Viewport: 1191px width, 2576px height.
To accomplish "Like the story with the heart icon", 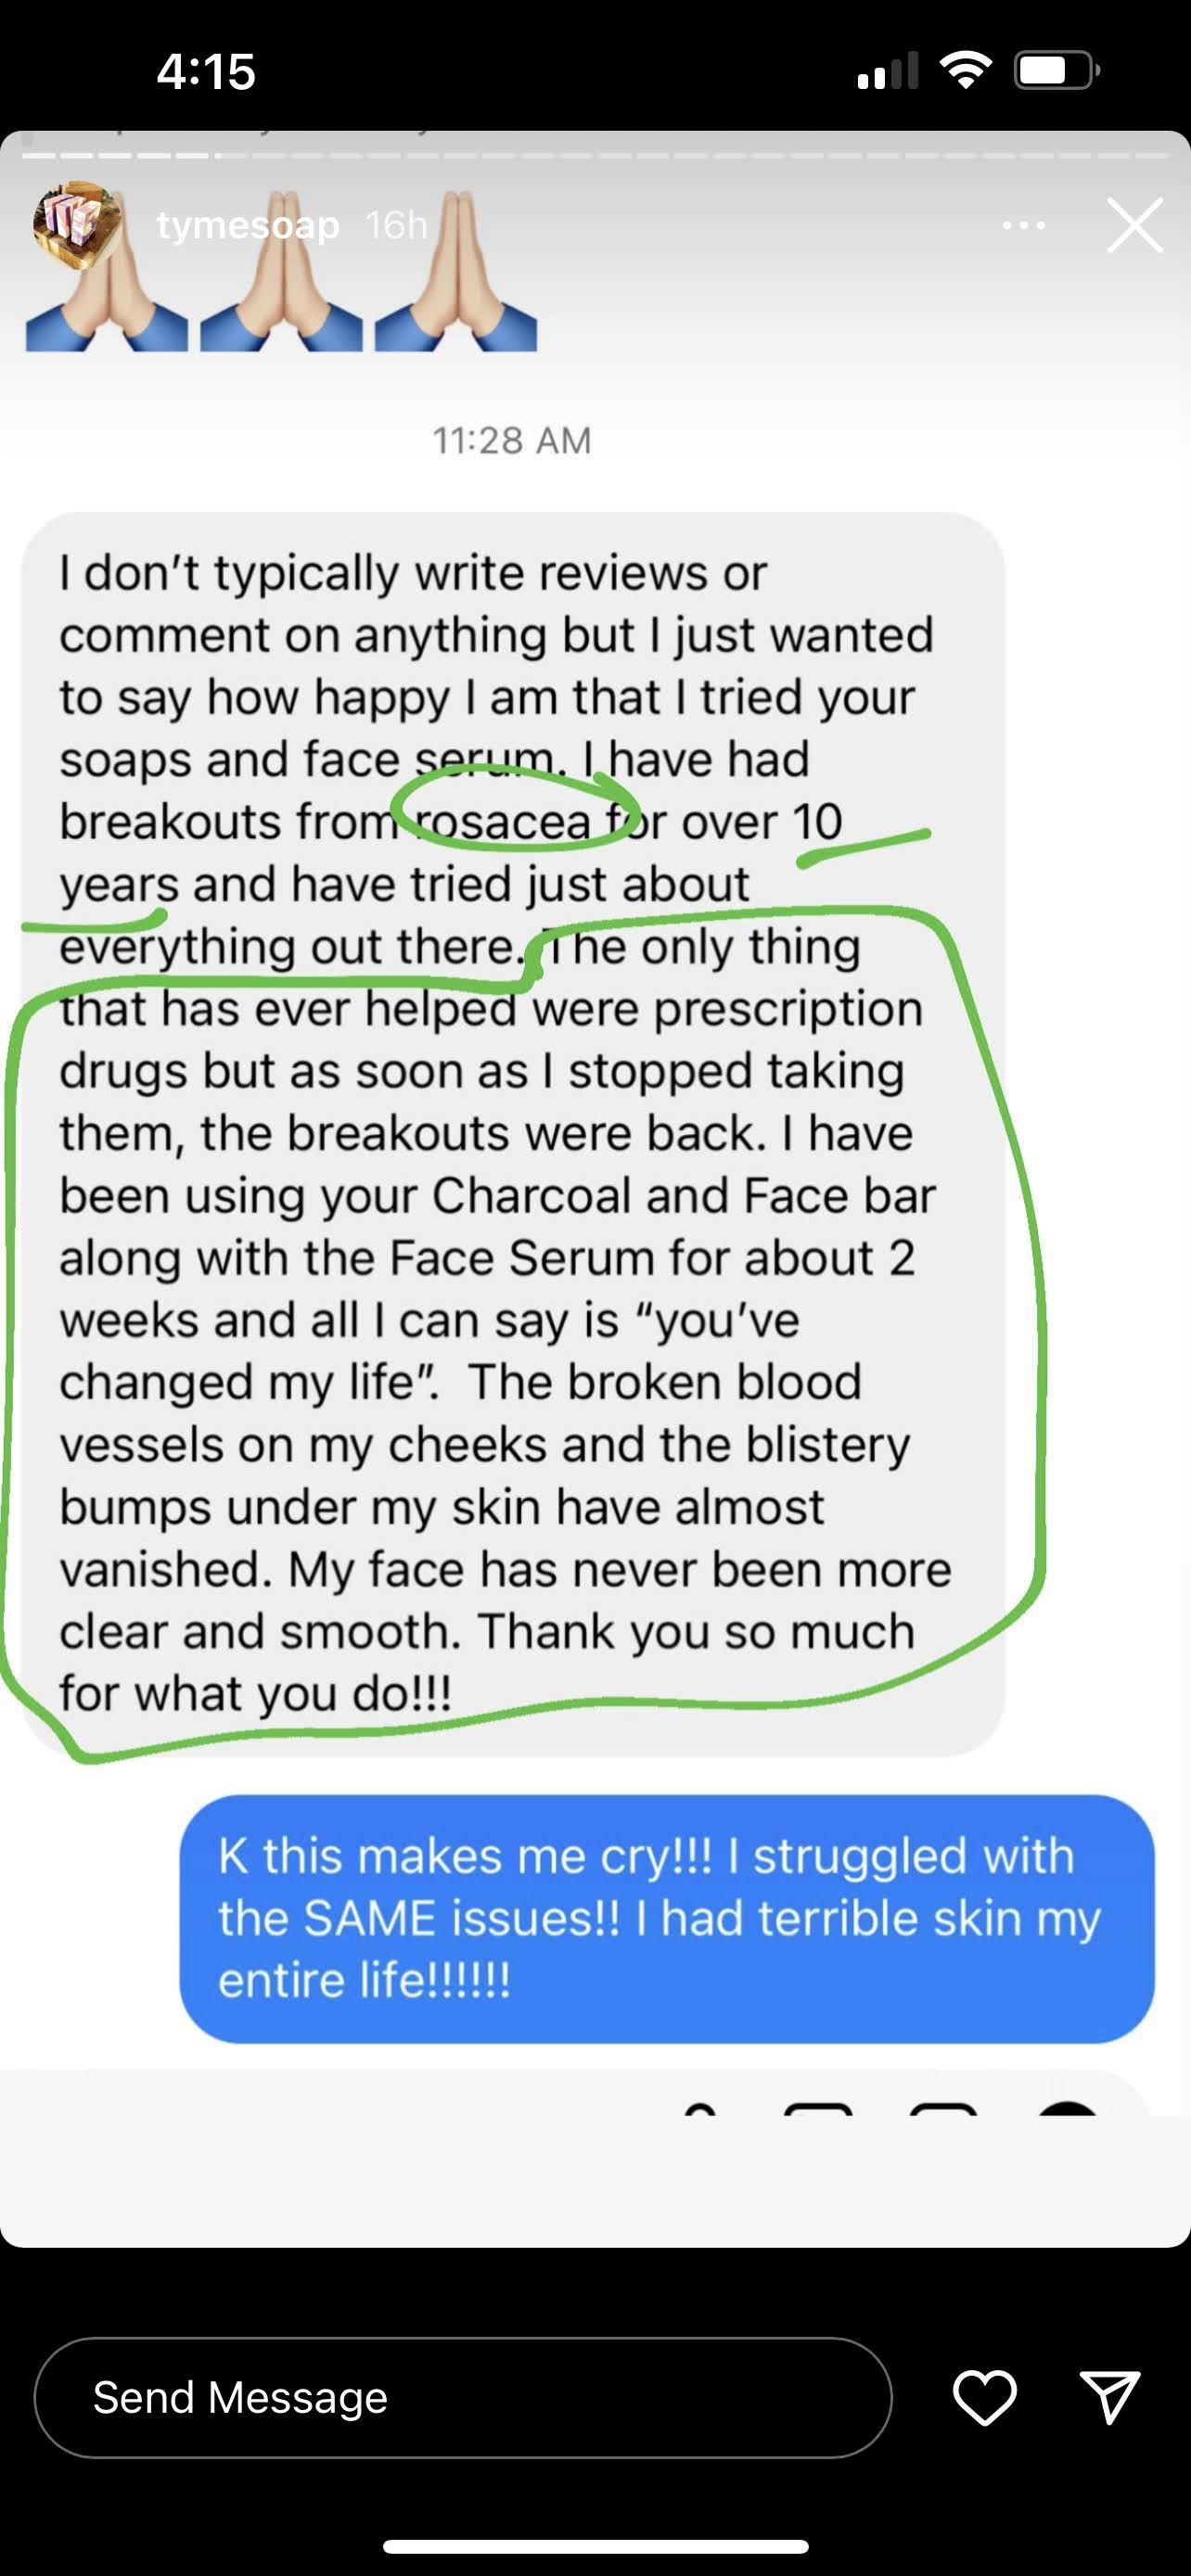I will tap(984, 2398).
